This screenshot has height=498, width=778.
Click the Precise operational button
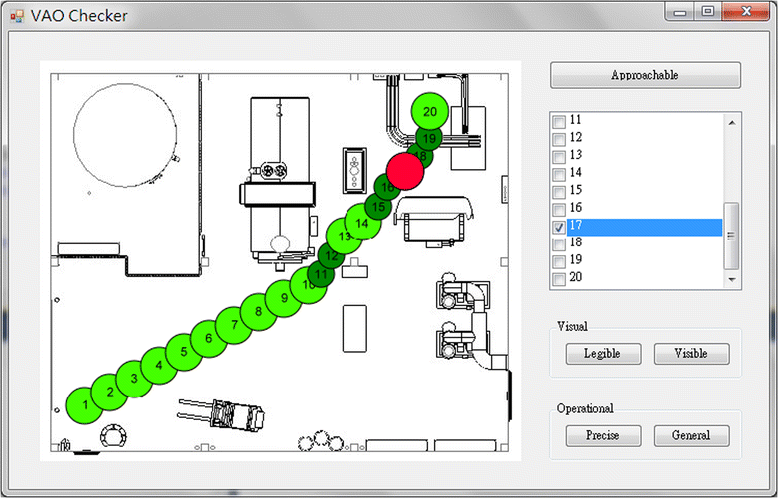[x=603, y=436]
